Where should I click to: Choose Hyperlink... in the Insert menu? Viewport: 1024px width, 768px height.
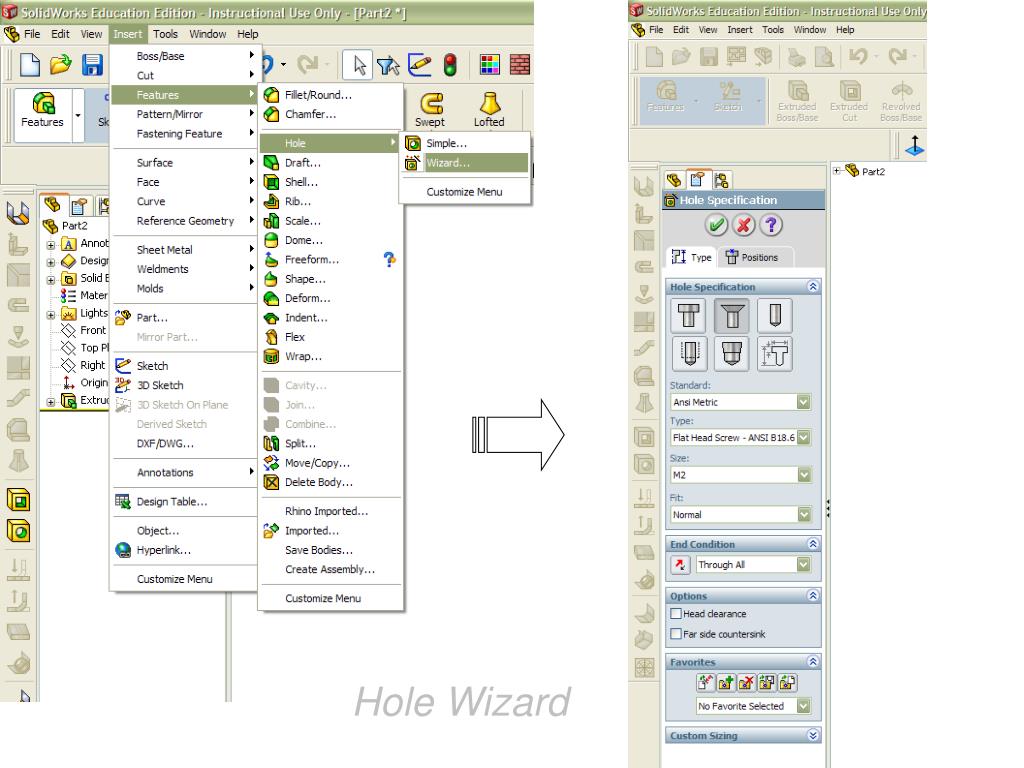[x=184, y=550]
